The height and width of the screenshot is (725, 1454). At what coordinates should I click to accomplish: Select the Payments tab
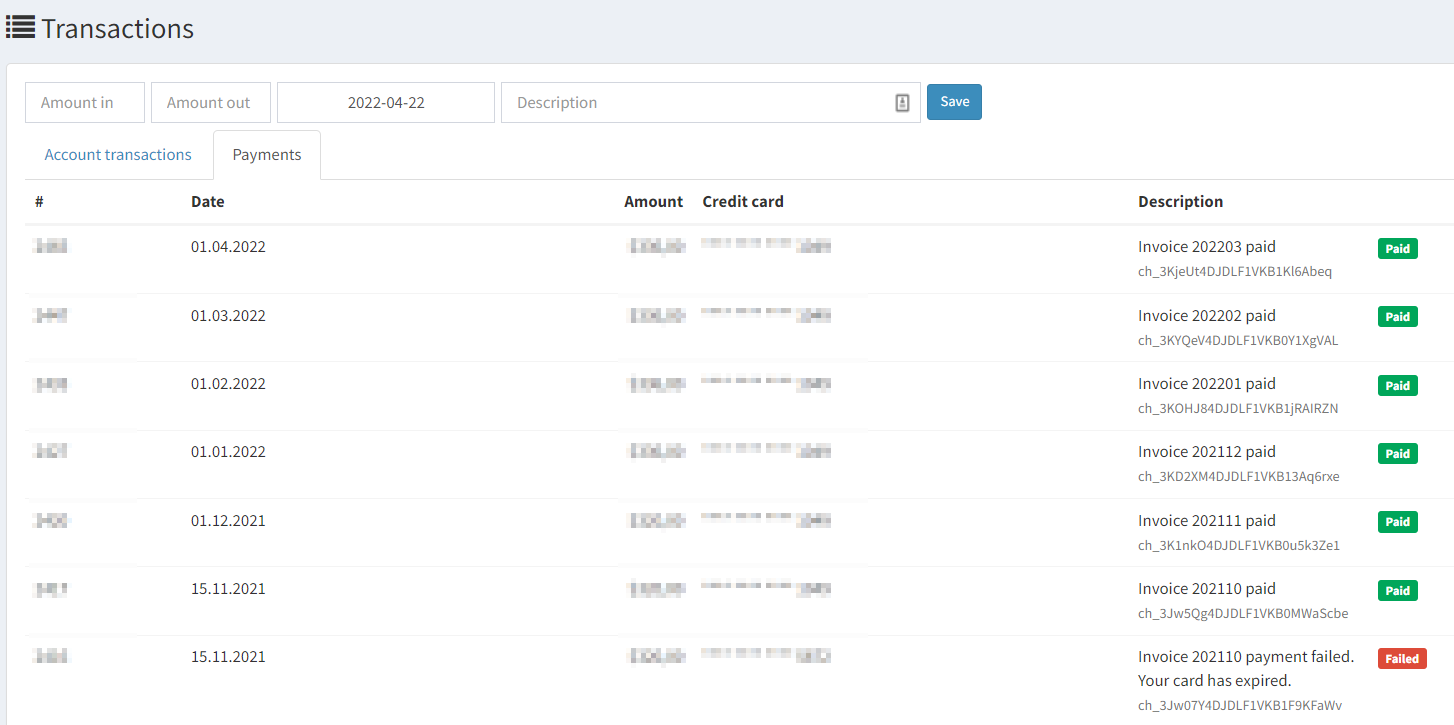(267, 155)
